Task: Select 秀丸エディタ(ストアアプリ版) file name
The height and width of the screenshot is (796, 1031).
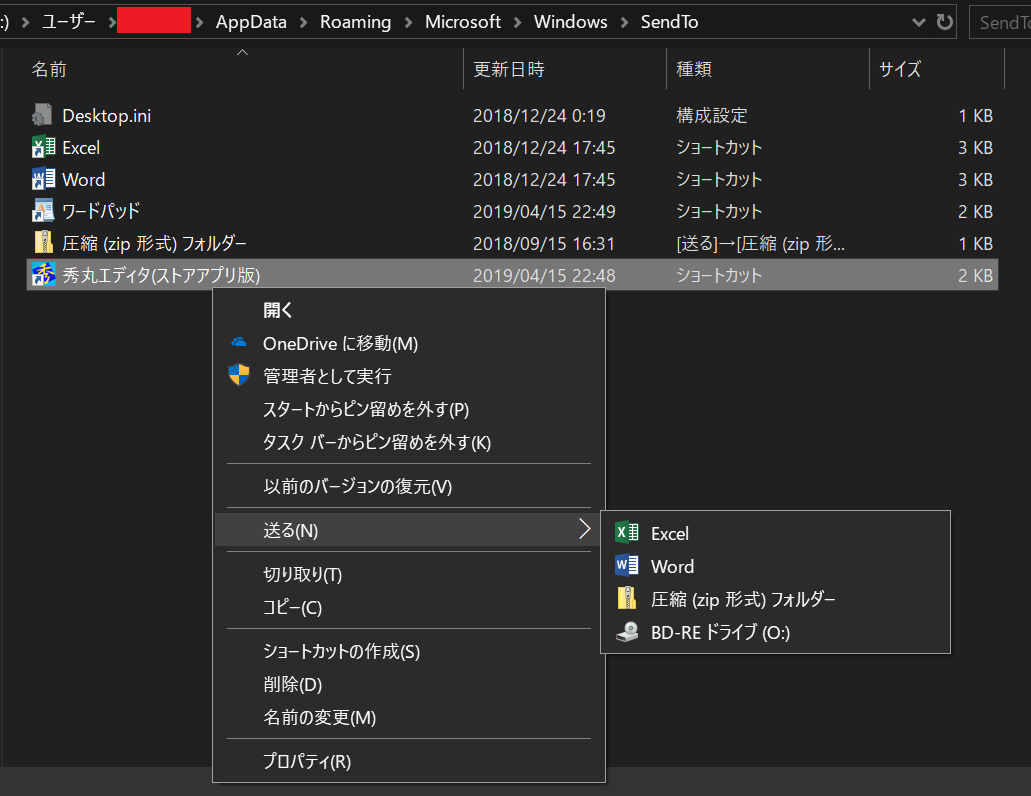Action: pos(161,275)
